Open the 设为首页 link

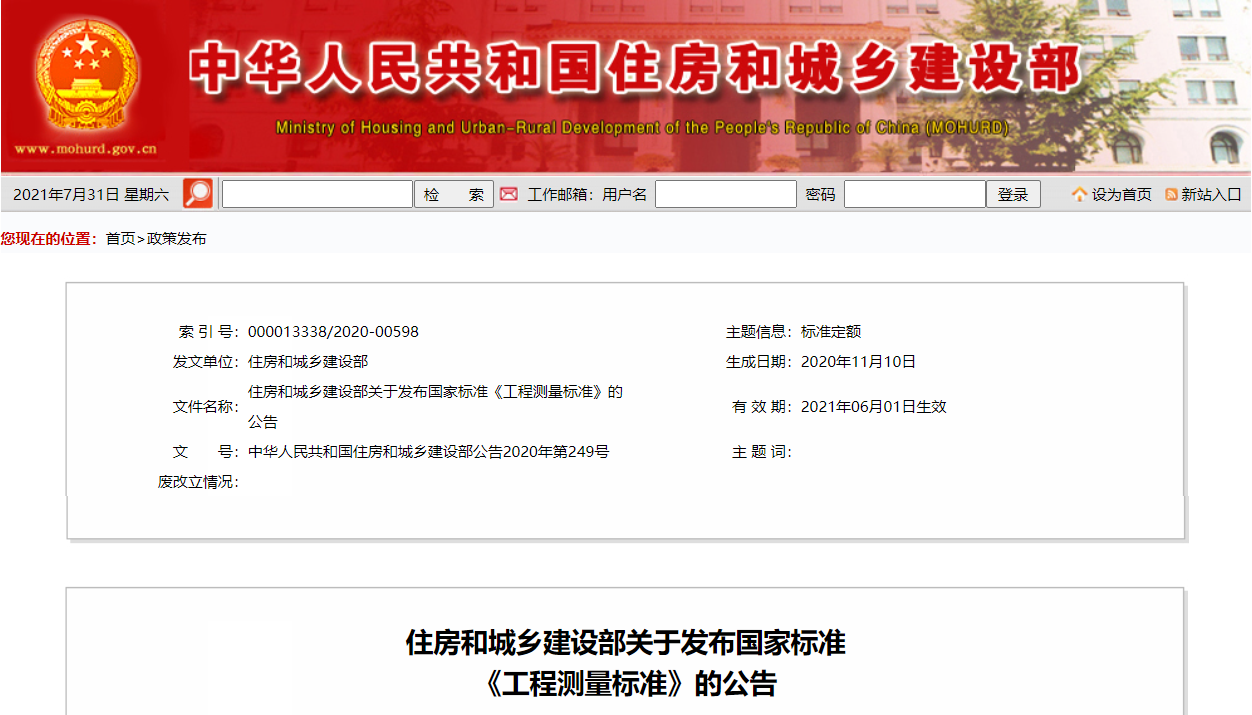(1121, 195)
